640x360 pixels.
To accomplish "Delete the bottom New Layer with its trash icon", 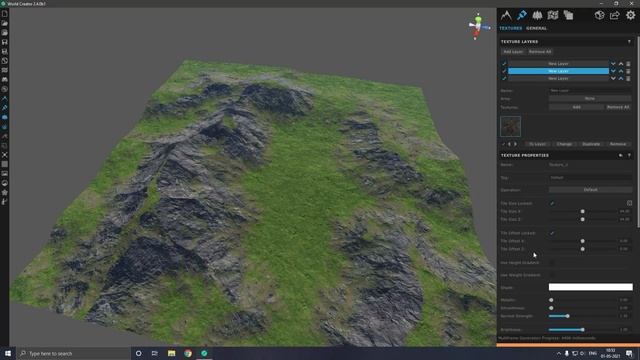I will (x=628, y=78).
